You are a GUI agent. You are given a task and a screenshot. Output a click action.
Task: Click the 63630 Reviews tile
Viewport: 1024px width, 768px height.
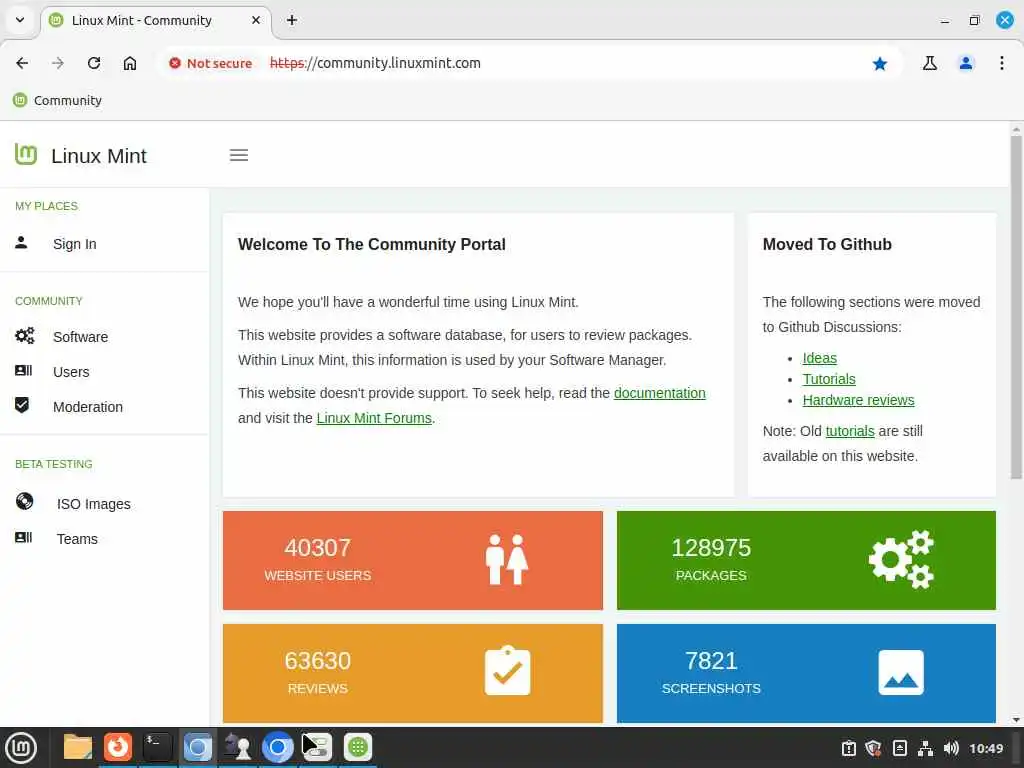coord(413,673)
